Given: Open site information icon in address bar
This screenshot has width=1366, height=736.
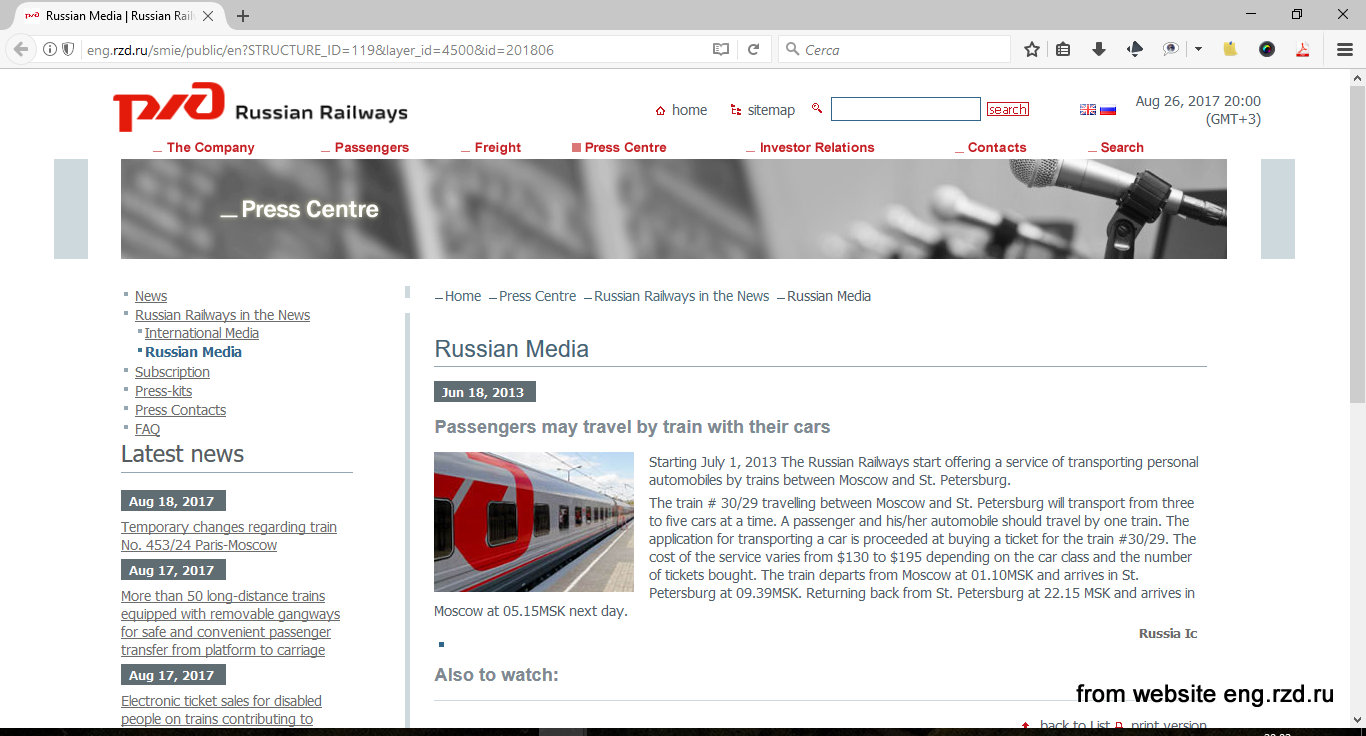Looking at the screenshot, I should pos(50,49).
